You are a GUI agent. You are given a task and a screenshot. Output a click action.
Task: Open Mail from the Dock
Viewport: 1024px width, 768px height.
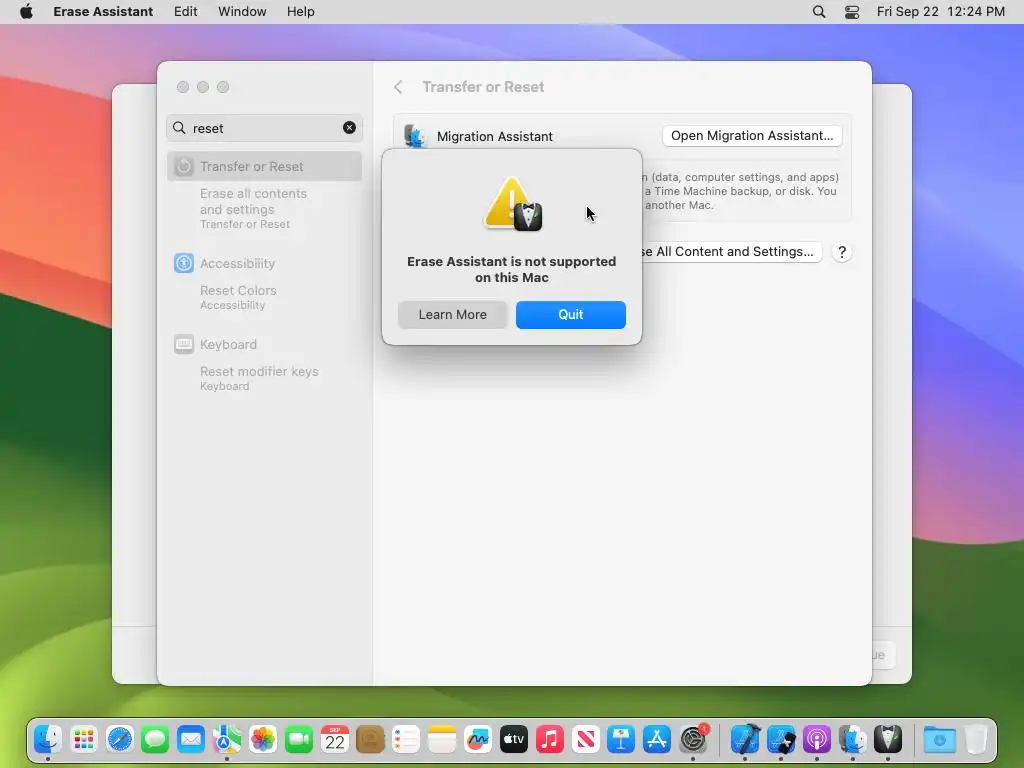click(191, 739)
